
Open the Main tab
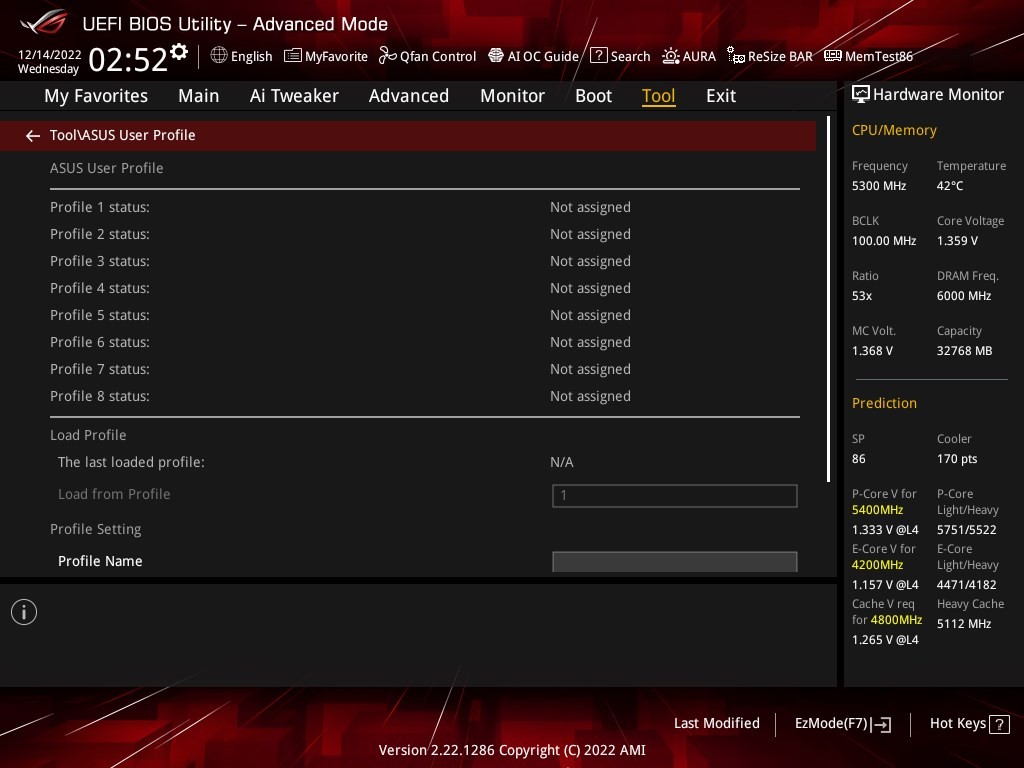point(199,96)
